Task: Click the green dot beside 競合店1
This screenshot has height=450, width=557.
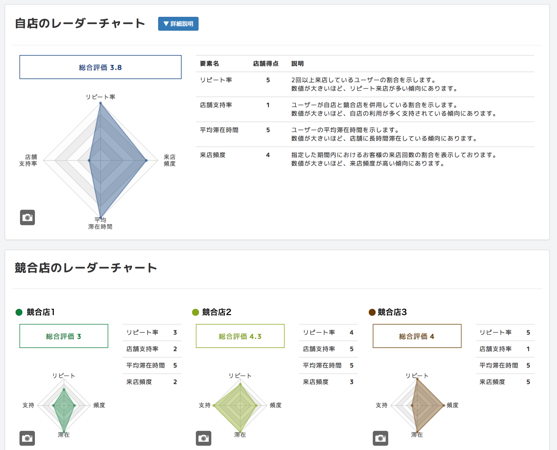Action: point(19,312)
